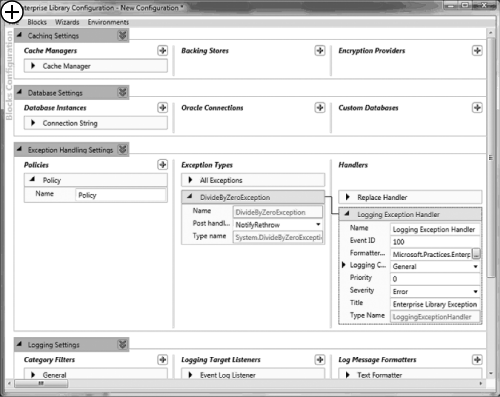Image resolution: width=500 pixels, height=397 pixels.
Task: Click Caching Settings double-chevron icon
Action: click(x=122, y=35)
